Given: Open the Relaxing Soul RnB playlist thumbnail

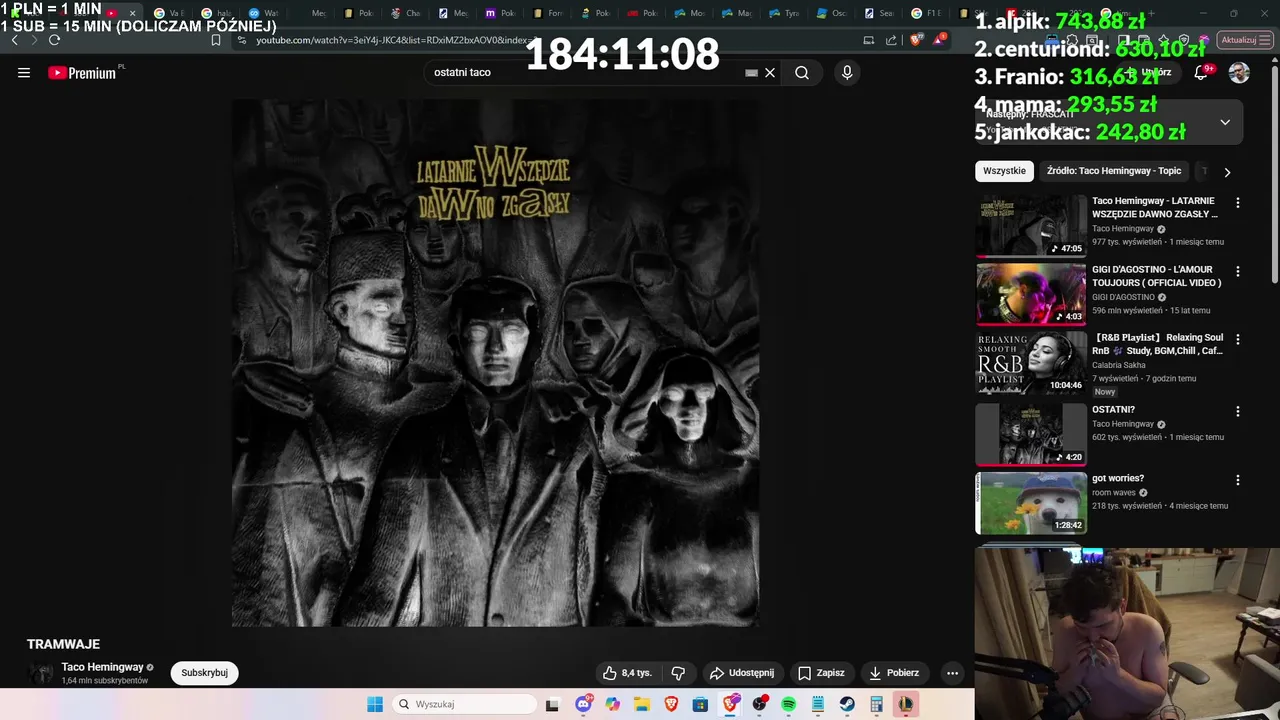Looking at the screenshot, I should tap(1031, 362).
